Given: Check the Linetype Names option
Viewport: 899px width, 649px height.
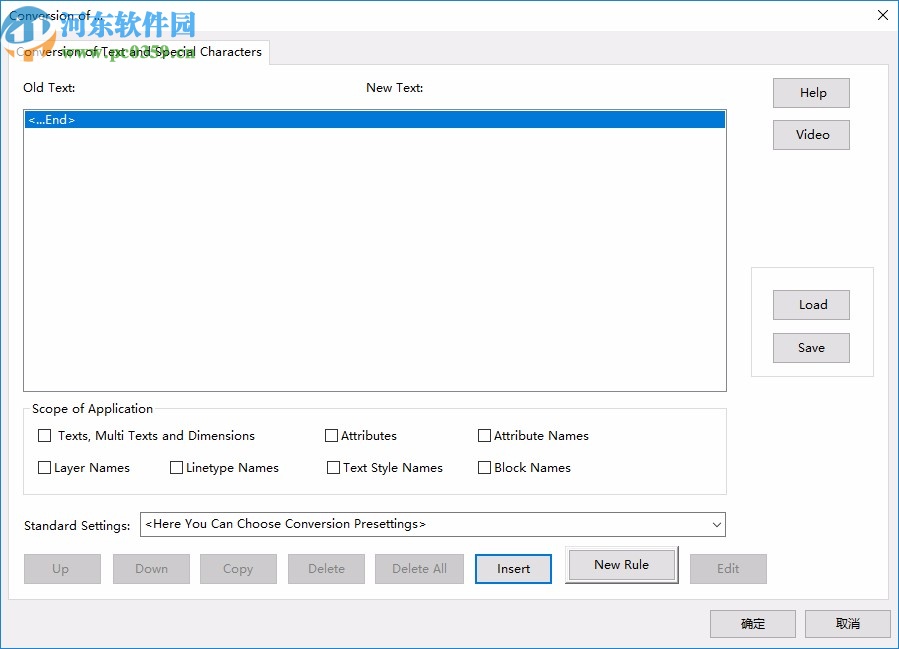Looking at the screenshot, I should 176,467.
